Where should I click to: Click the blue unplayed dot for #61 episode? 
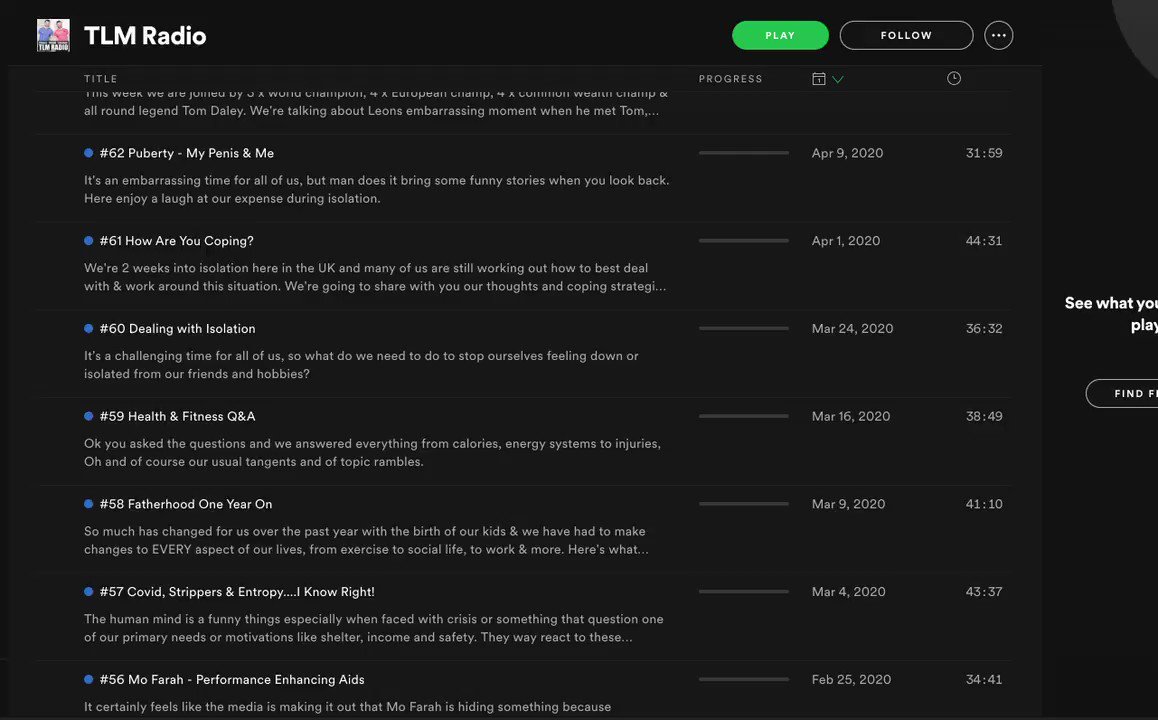coord(89,241)
